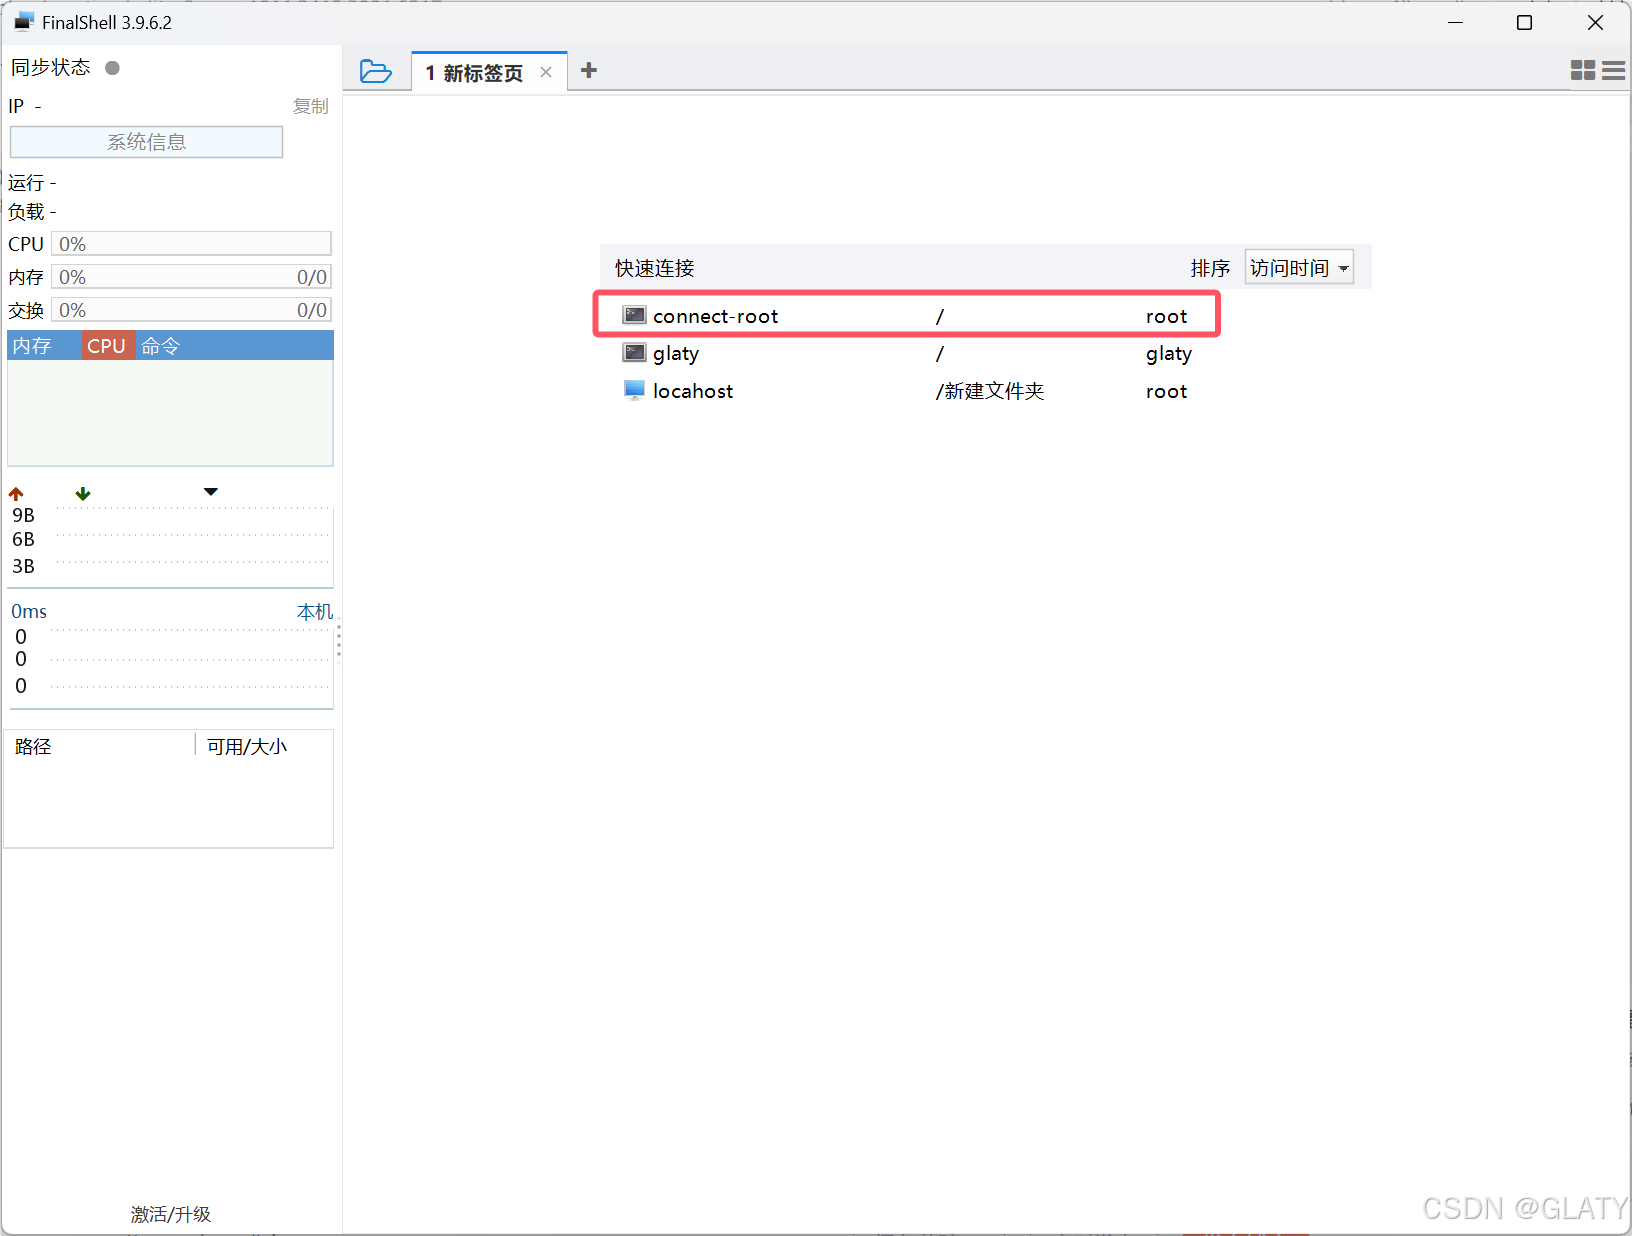The height and width of the screenshot is (1236, 1632).
Task: Click the /新建文件夹 path of locahost
Action: (x=990, y=391)
